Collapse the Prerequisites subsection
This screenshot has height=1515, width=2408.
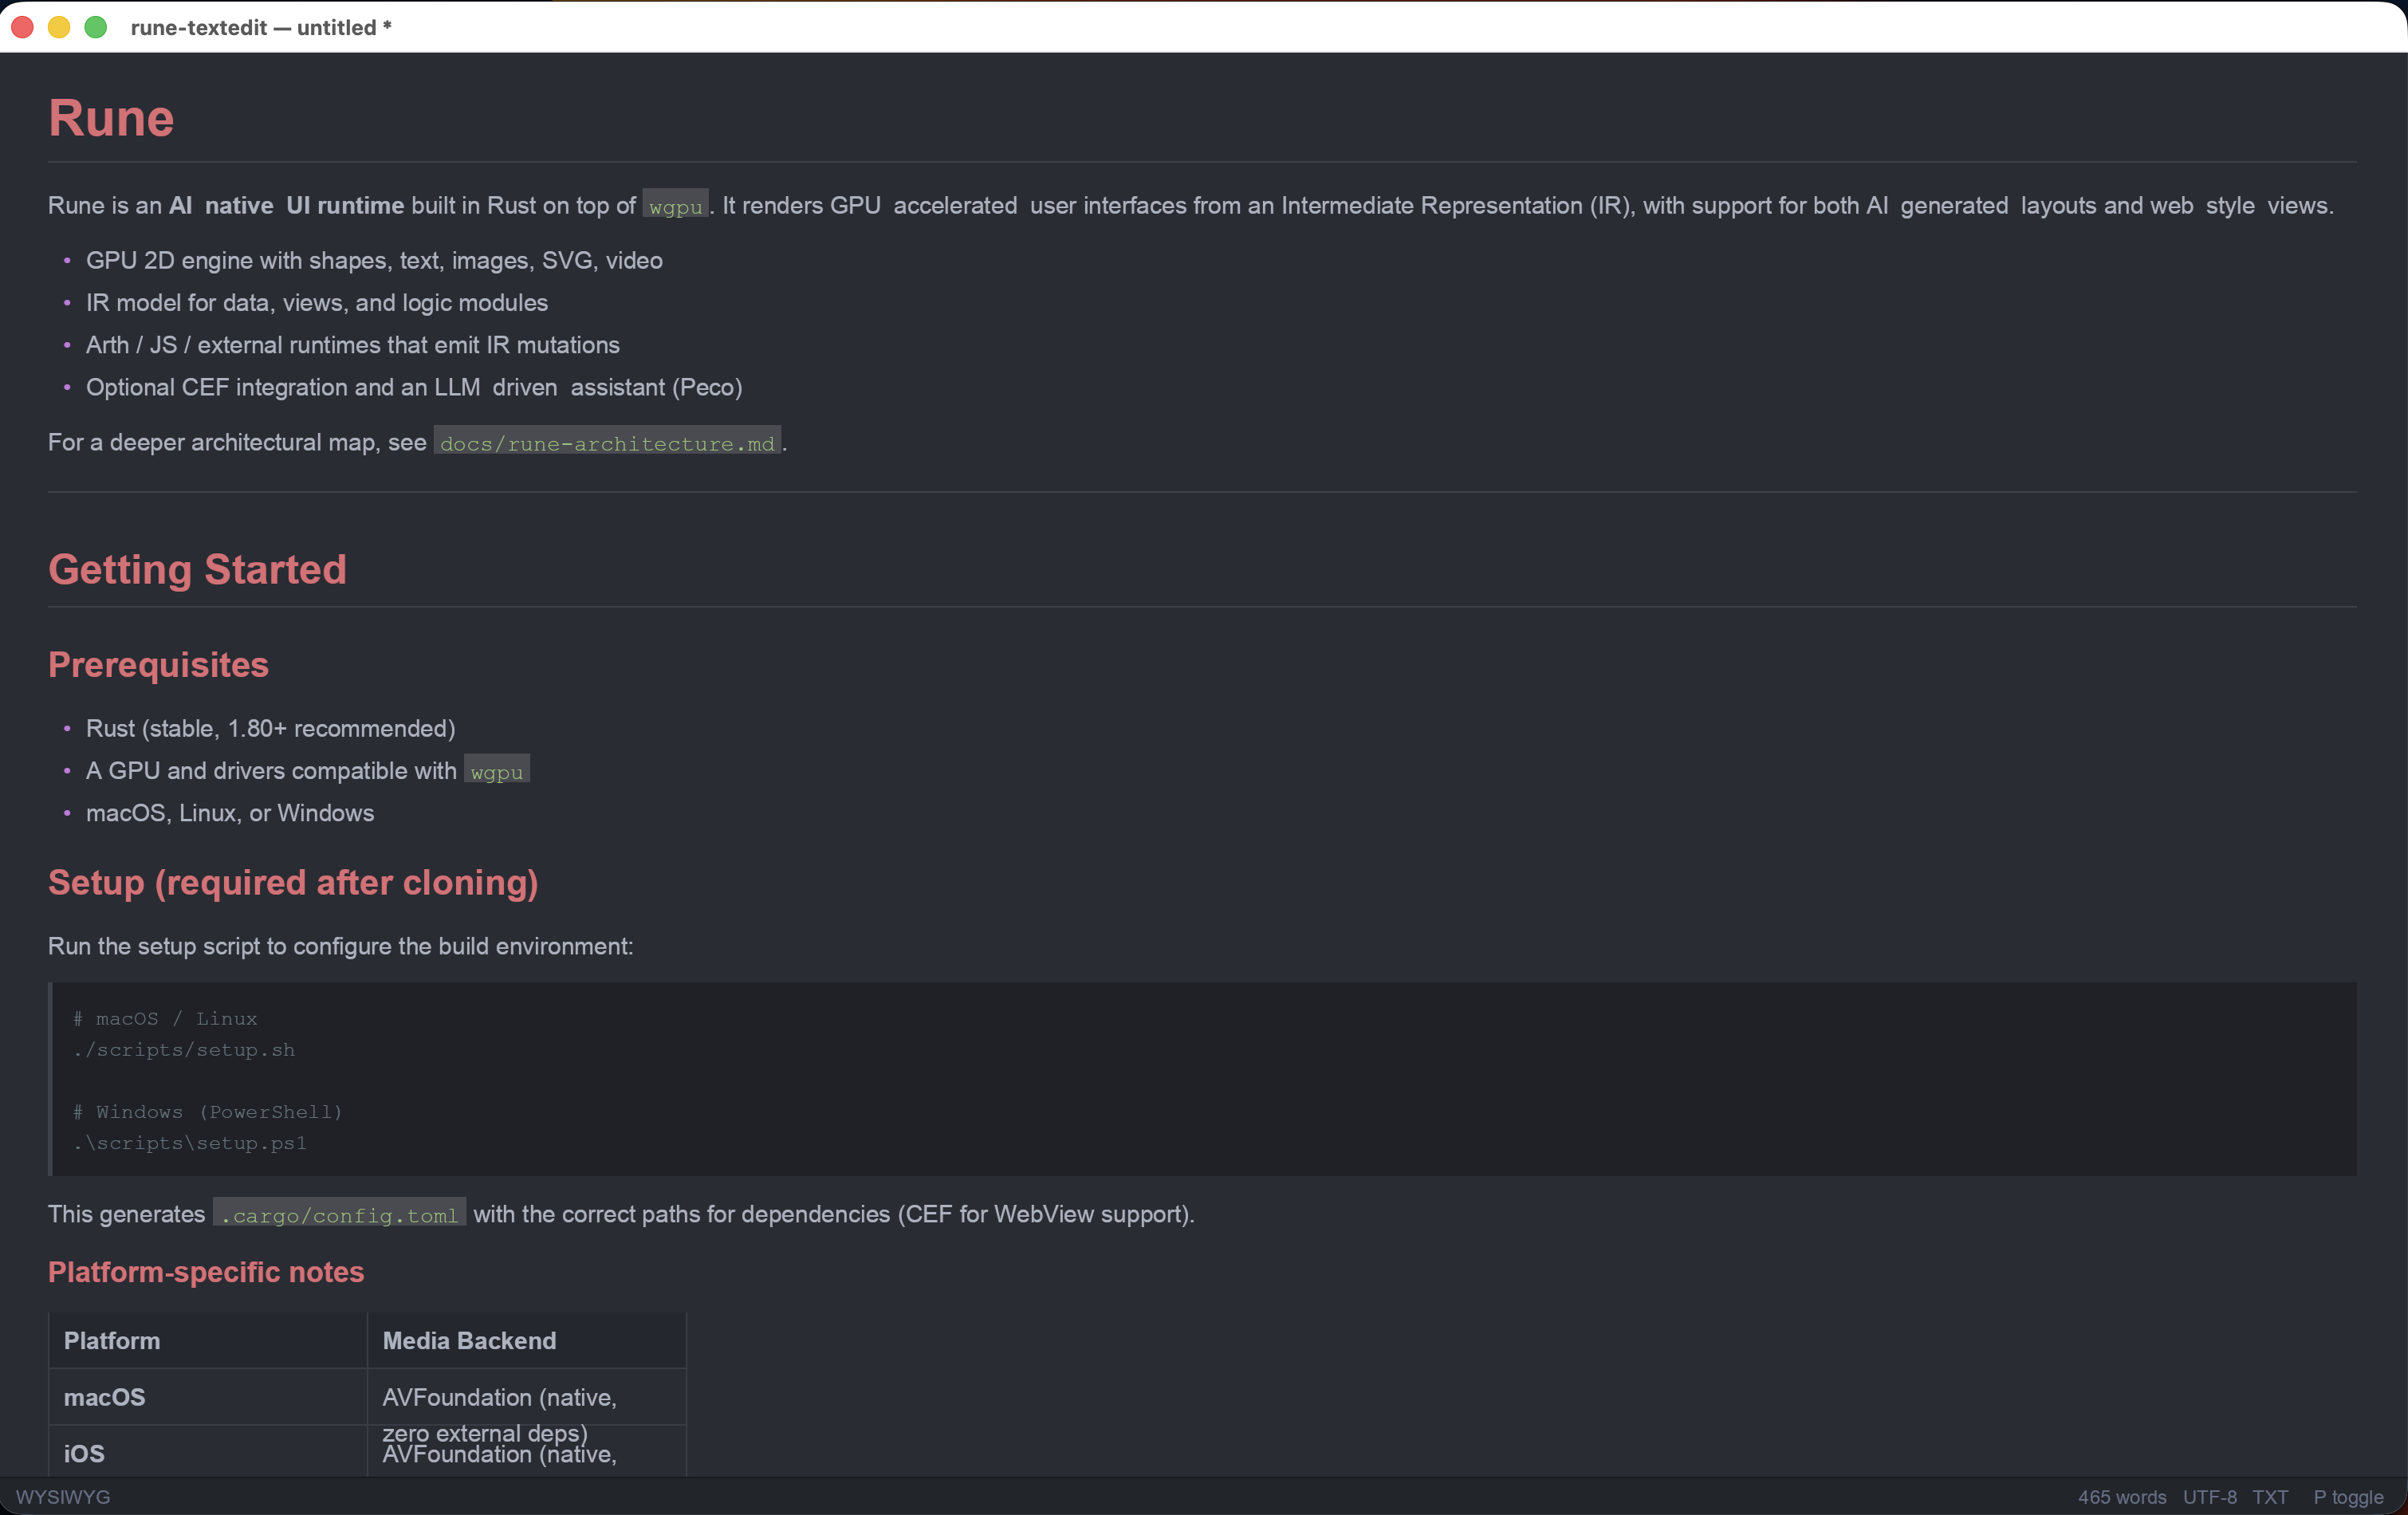[158, 665]
